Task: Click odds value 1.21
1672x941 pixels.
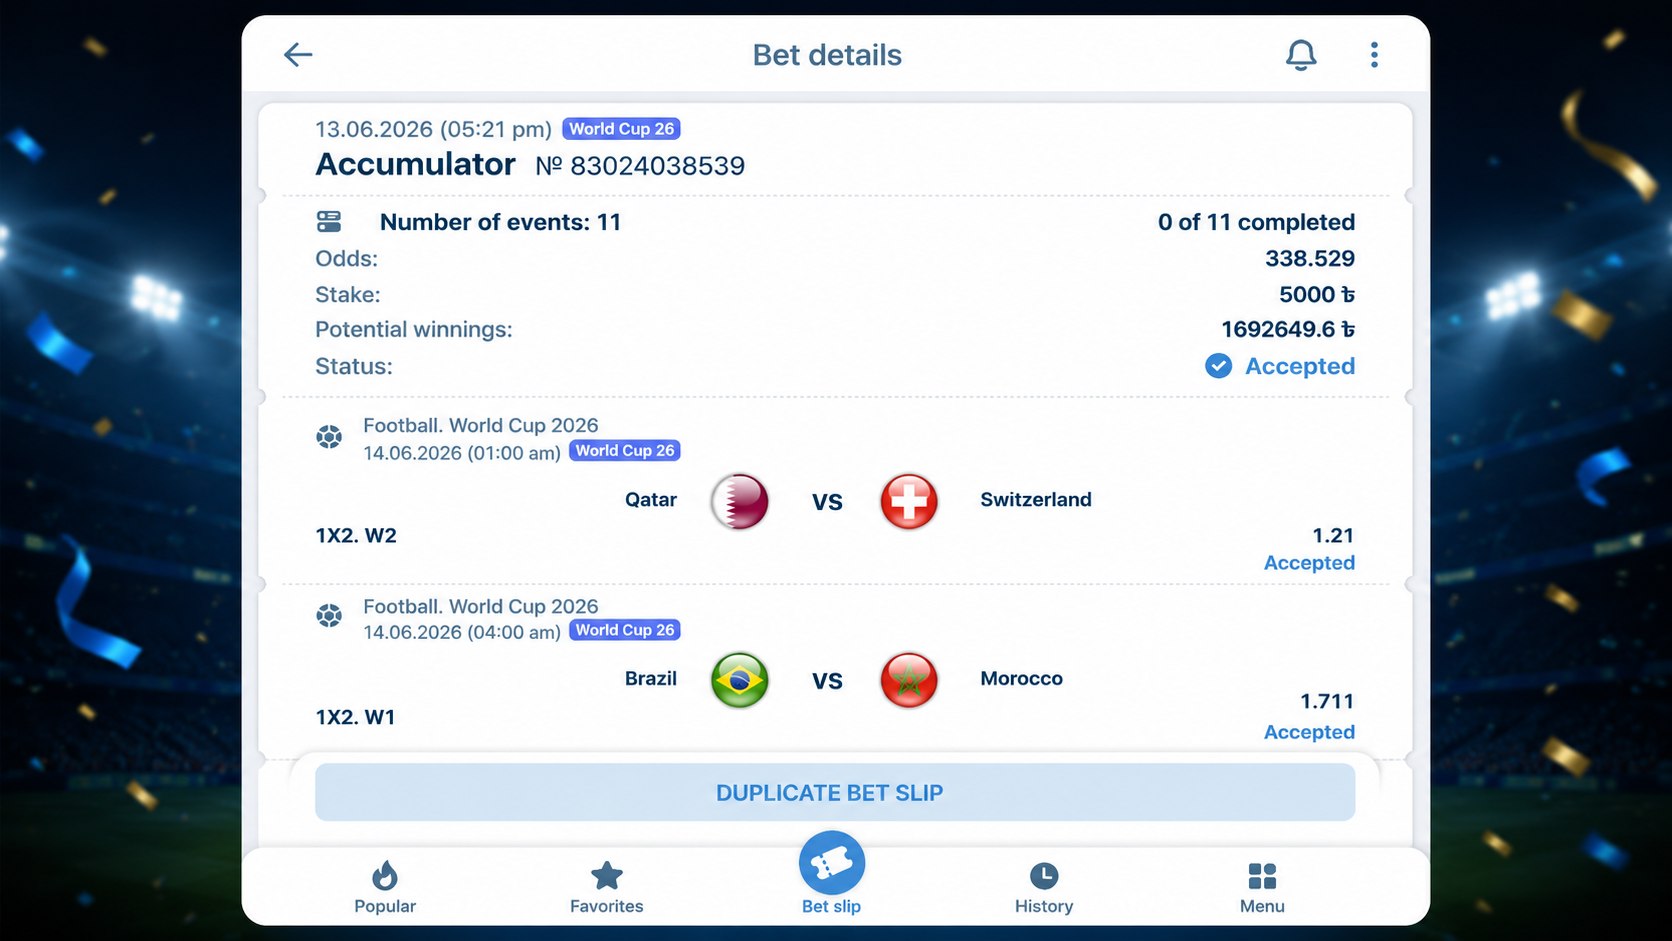Action: 1333,536
